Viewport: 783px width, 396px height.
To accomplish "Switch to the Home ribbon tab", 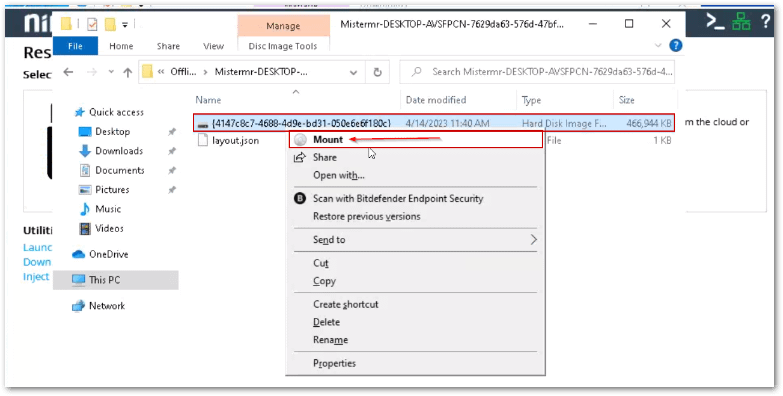I will 121,46.
